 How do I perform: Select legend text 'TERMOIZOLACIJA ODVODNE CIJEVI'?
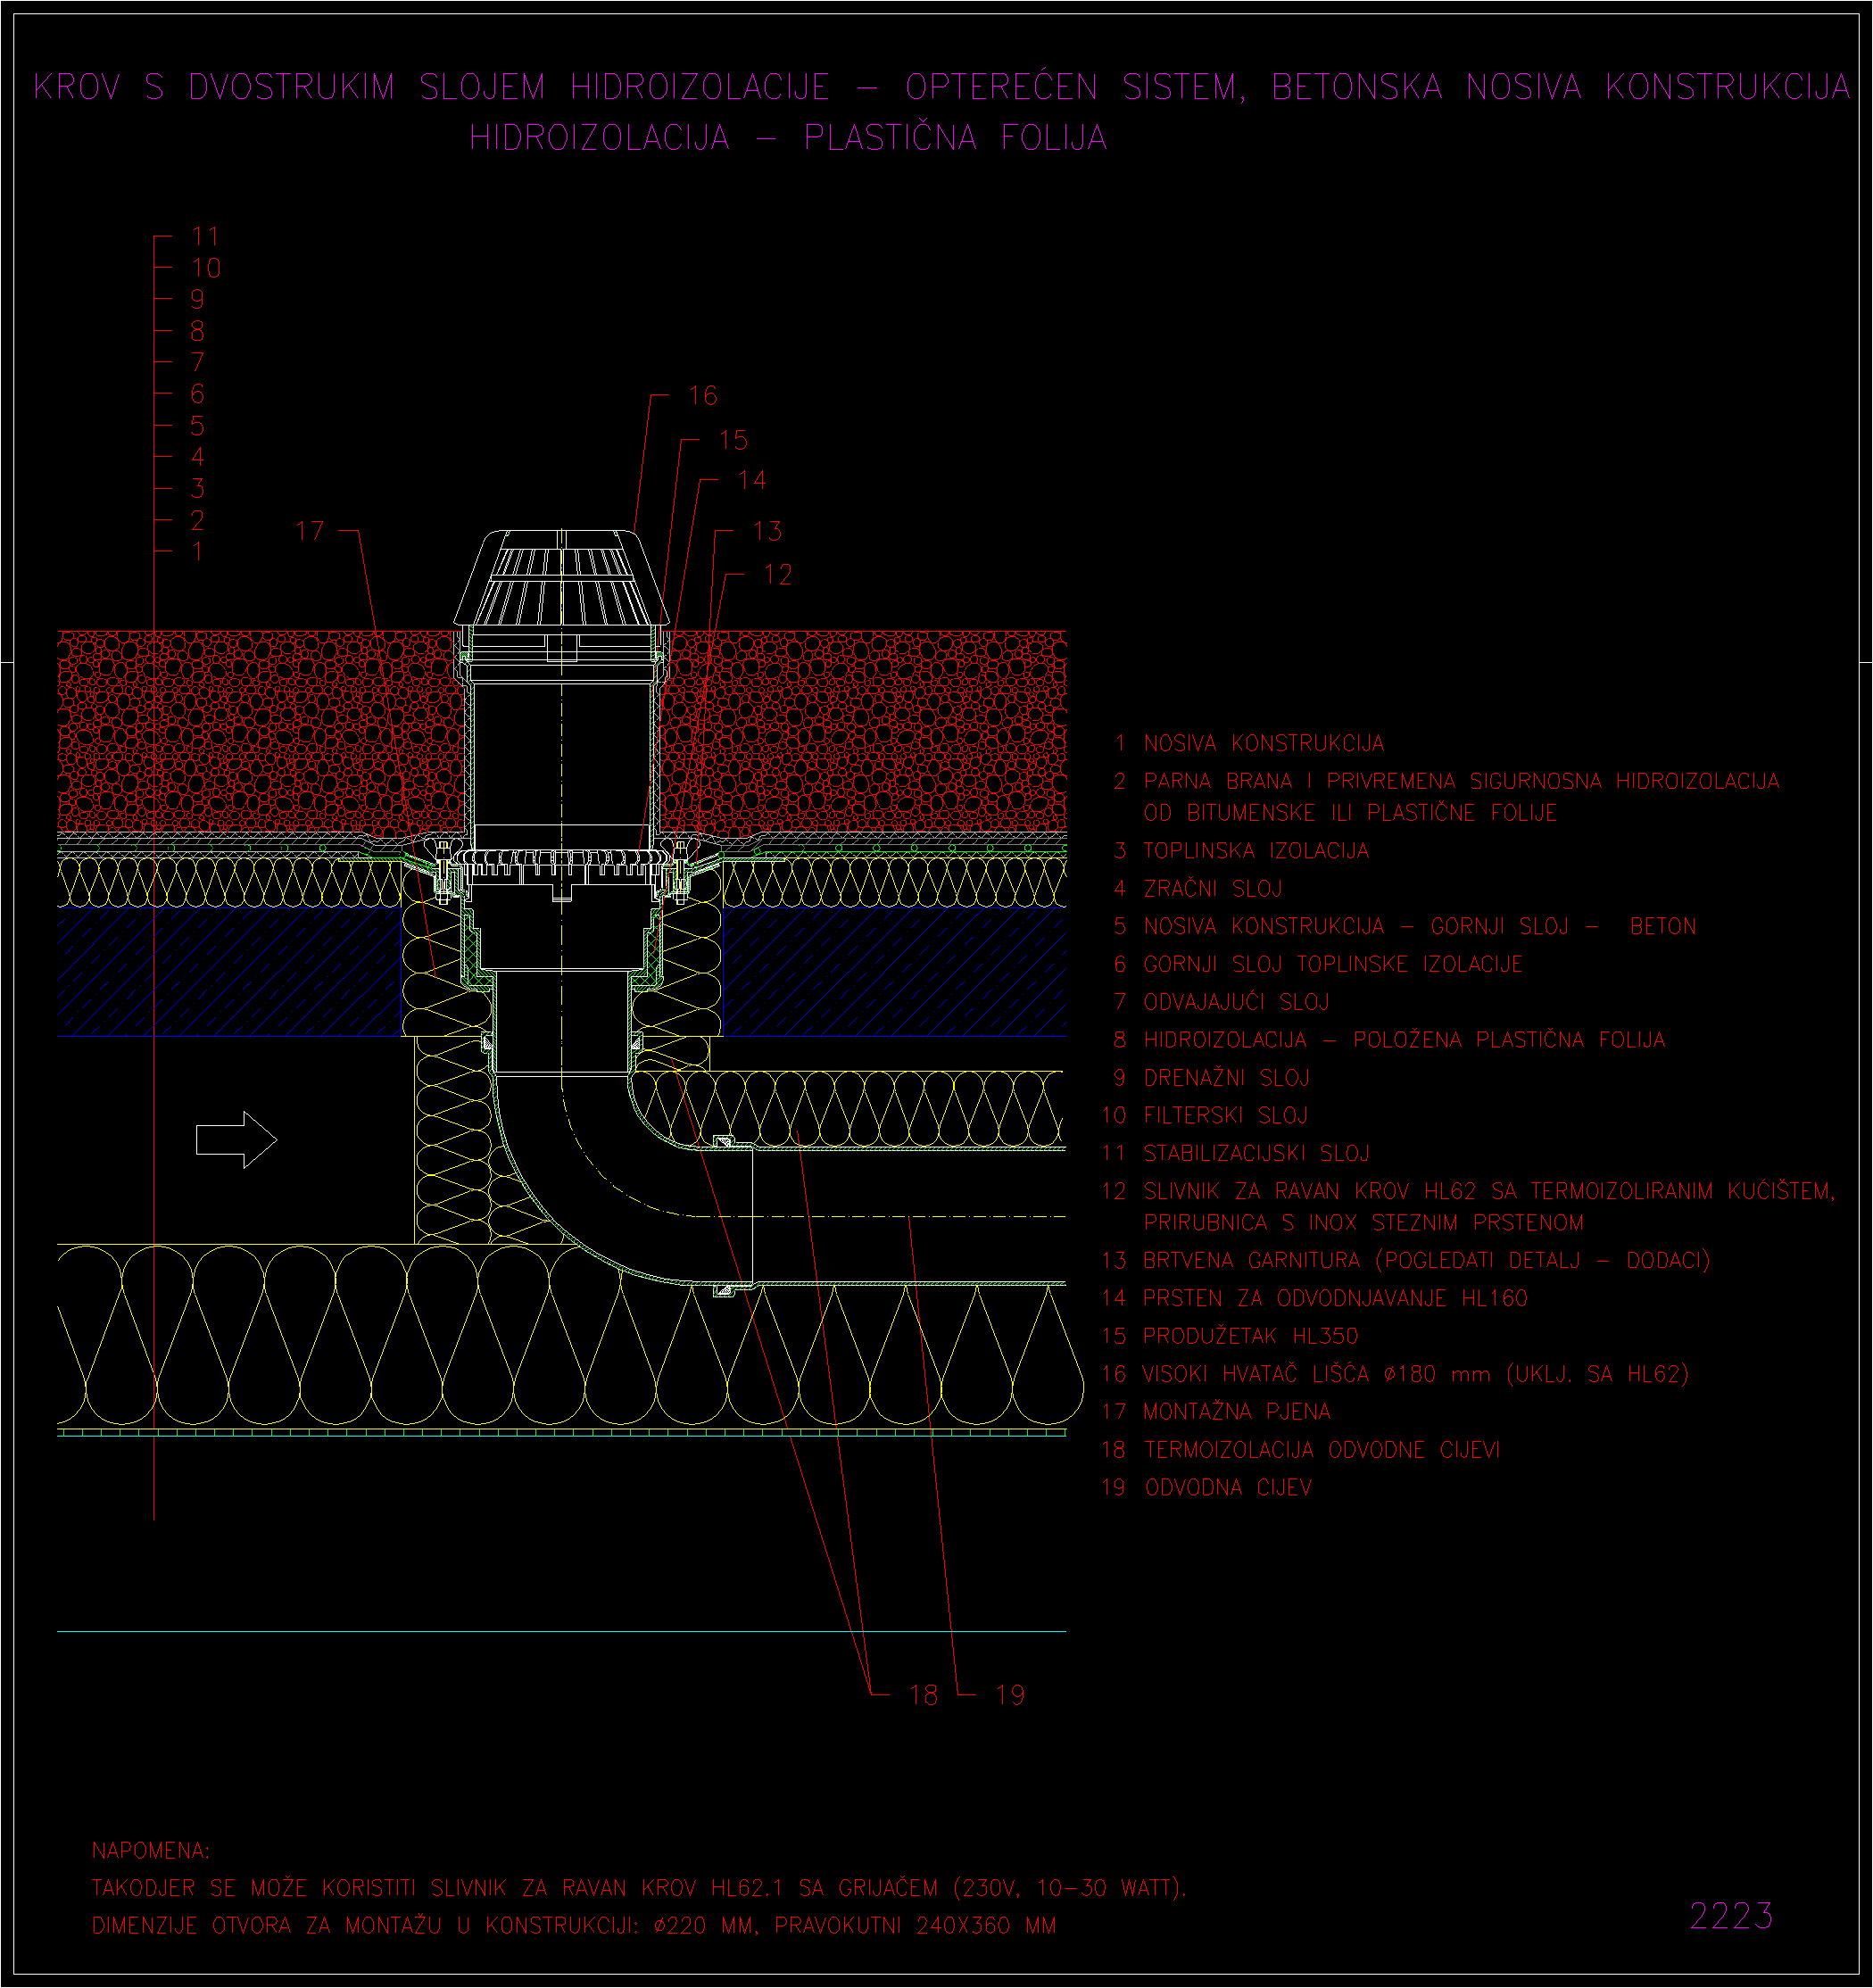[x=1322, y=1449]
